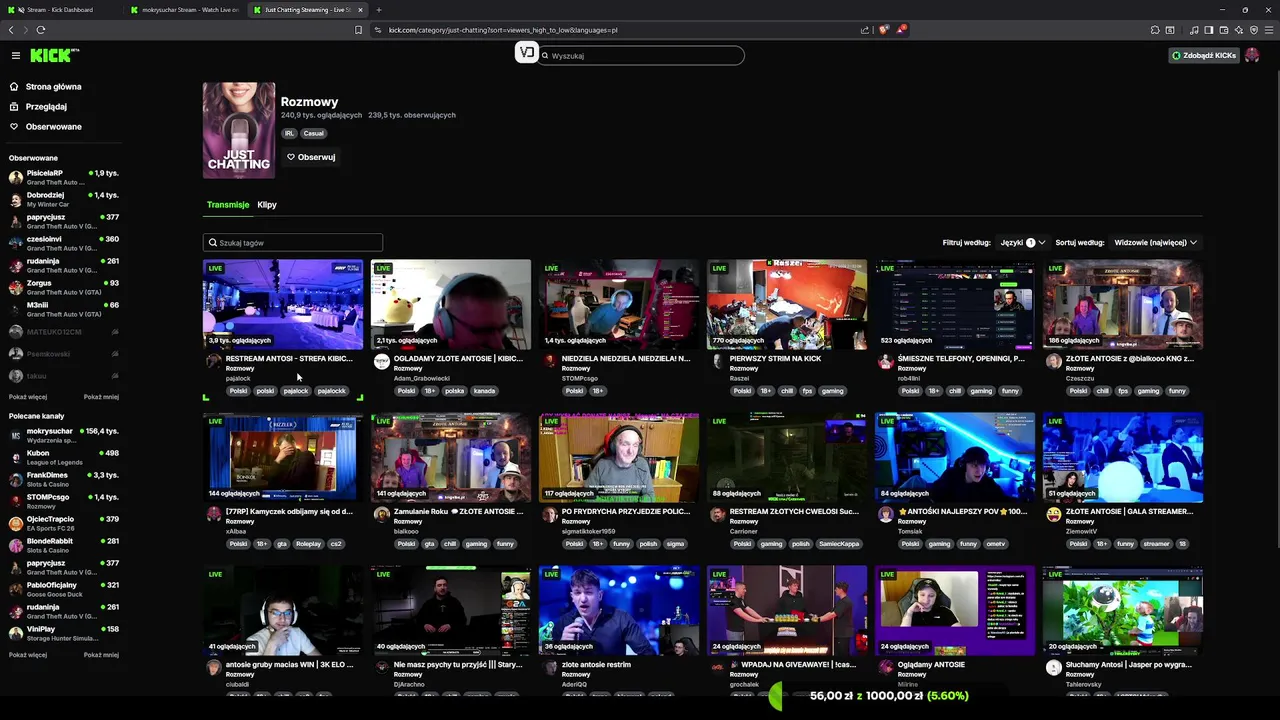Open the browser extensions puzzle icon
The image size is (1280, 720).
click(1155, 30)
